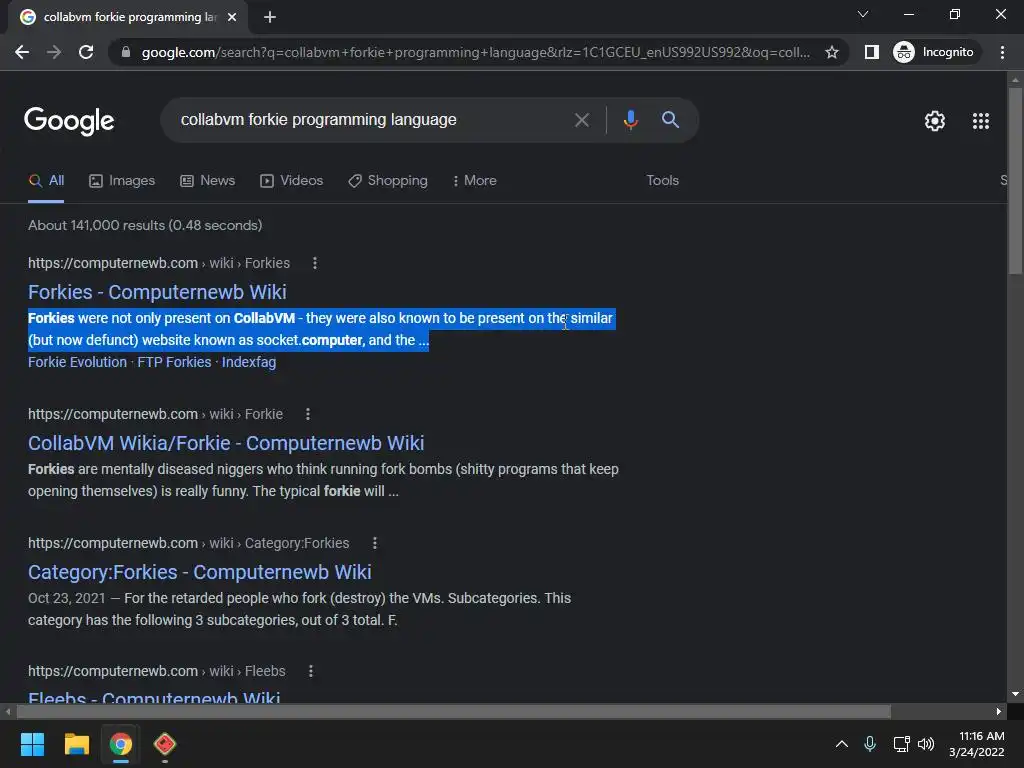Viewport: 1024px width, 768px height.
Task: Open options for the wiki › Forkies result
Action: pyautogui.click(x=315, y=263)
